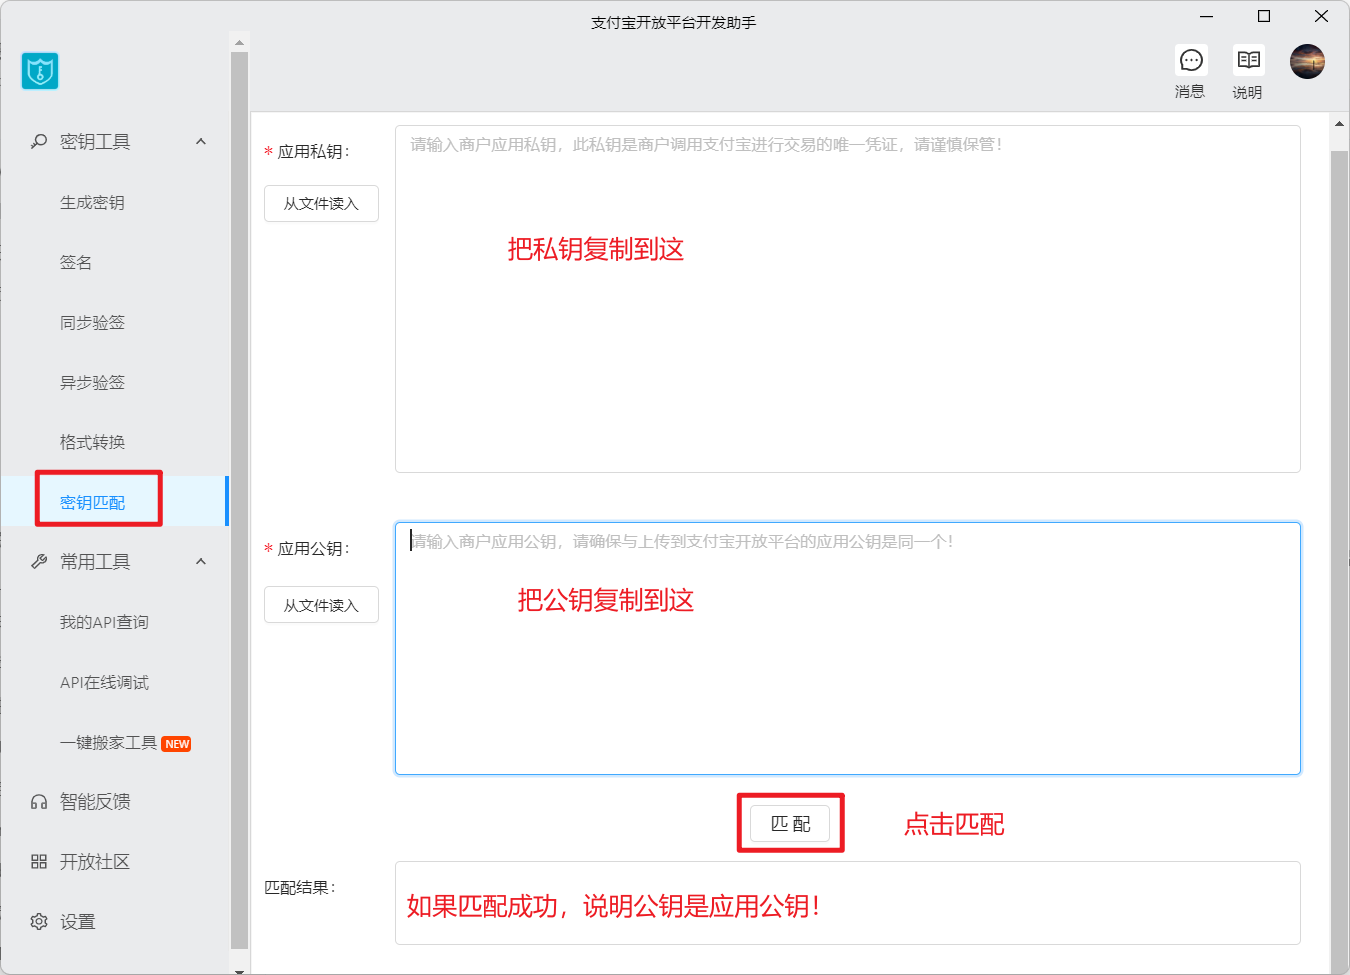The image size is (1350, 975).
Task: Click the NEW badge on 一键搬家工具
Action: point(177,744)
